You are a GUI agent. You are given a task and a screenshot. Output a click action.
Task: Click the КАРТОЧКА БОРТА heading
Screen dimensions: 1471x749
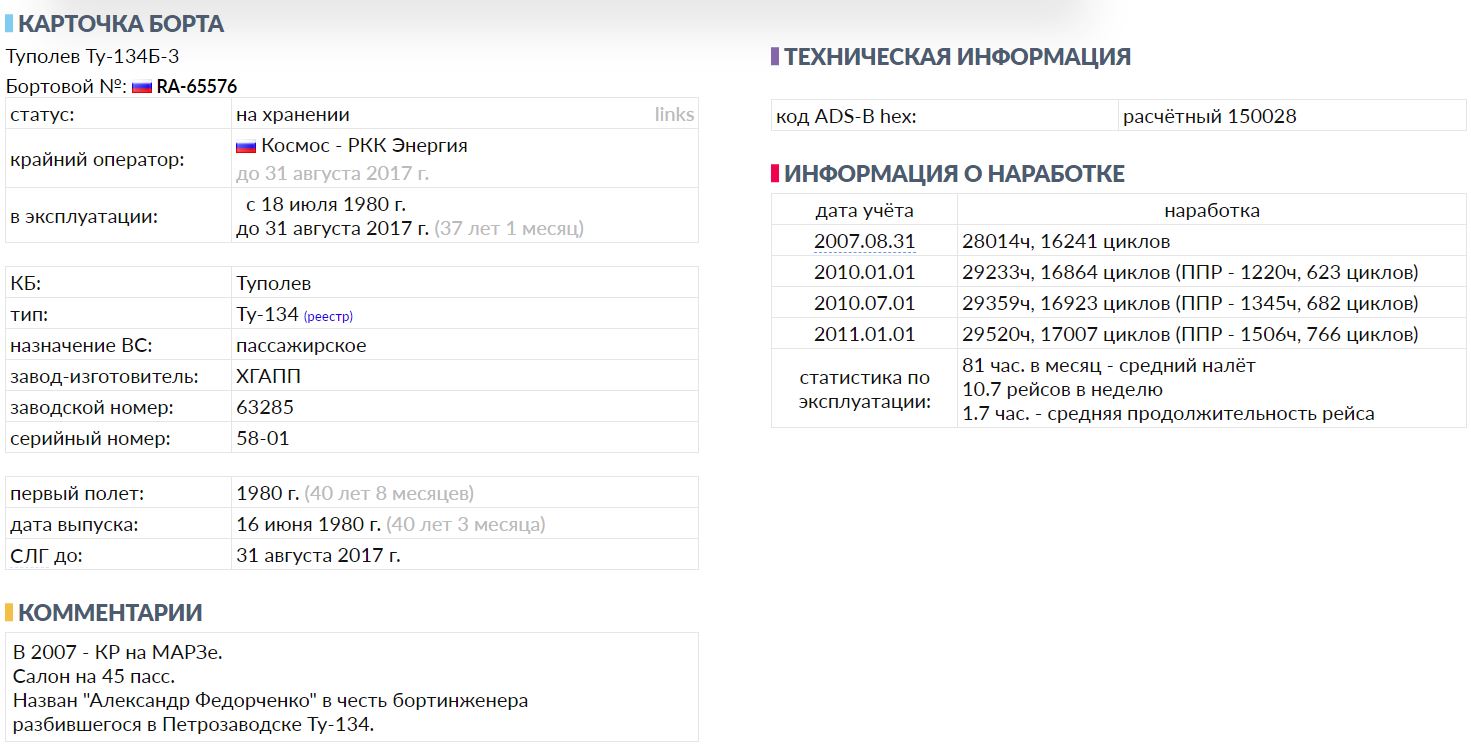point(121,24)
